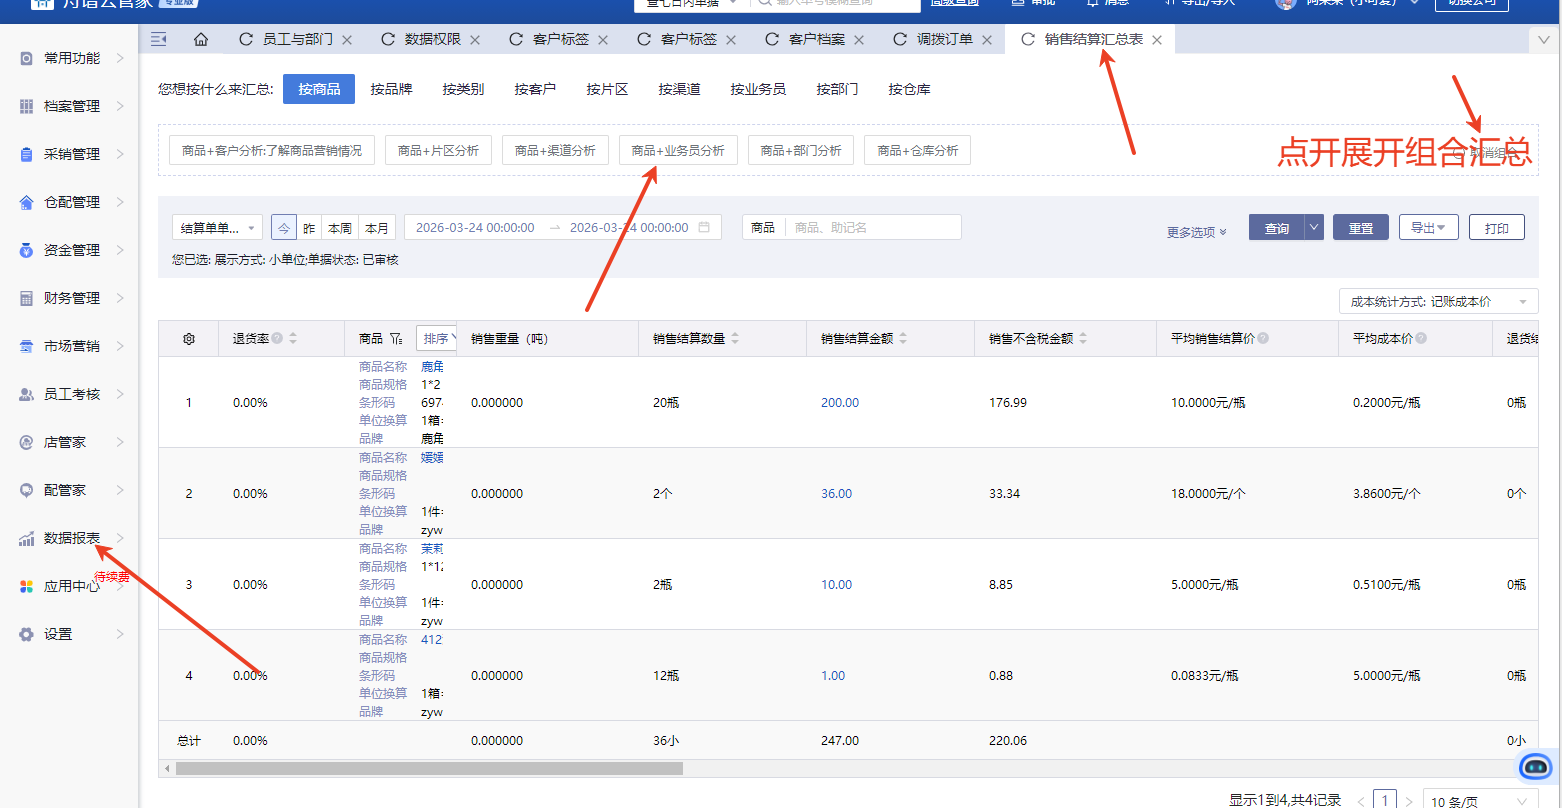This screenshot has height=808, width=1562.
Task: Click the horizontal table scrollbar
Action: tap(430, 768)
